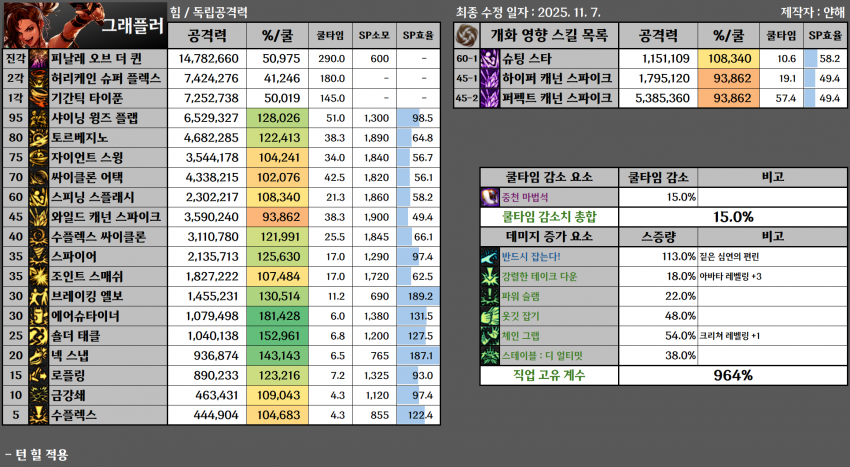This screenshot has height=467, width=850.
Task: Click the enhancement emblem beside 개화 영향 스킬 목록
Action: point(467,34)
